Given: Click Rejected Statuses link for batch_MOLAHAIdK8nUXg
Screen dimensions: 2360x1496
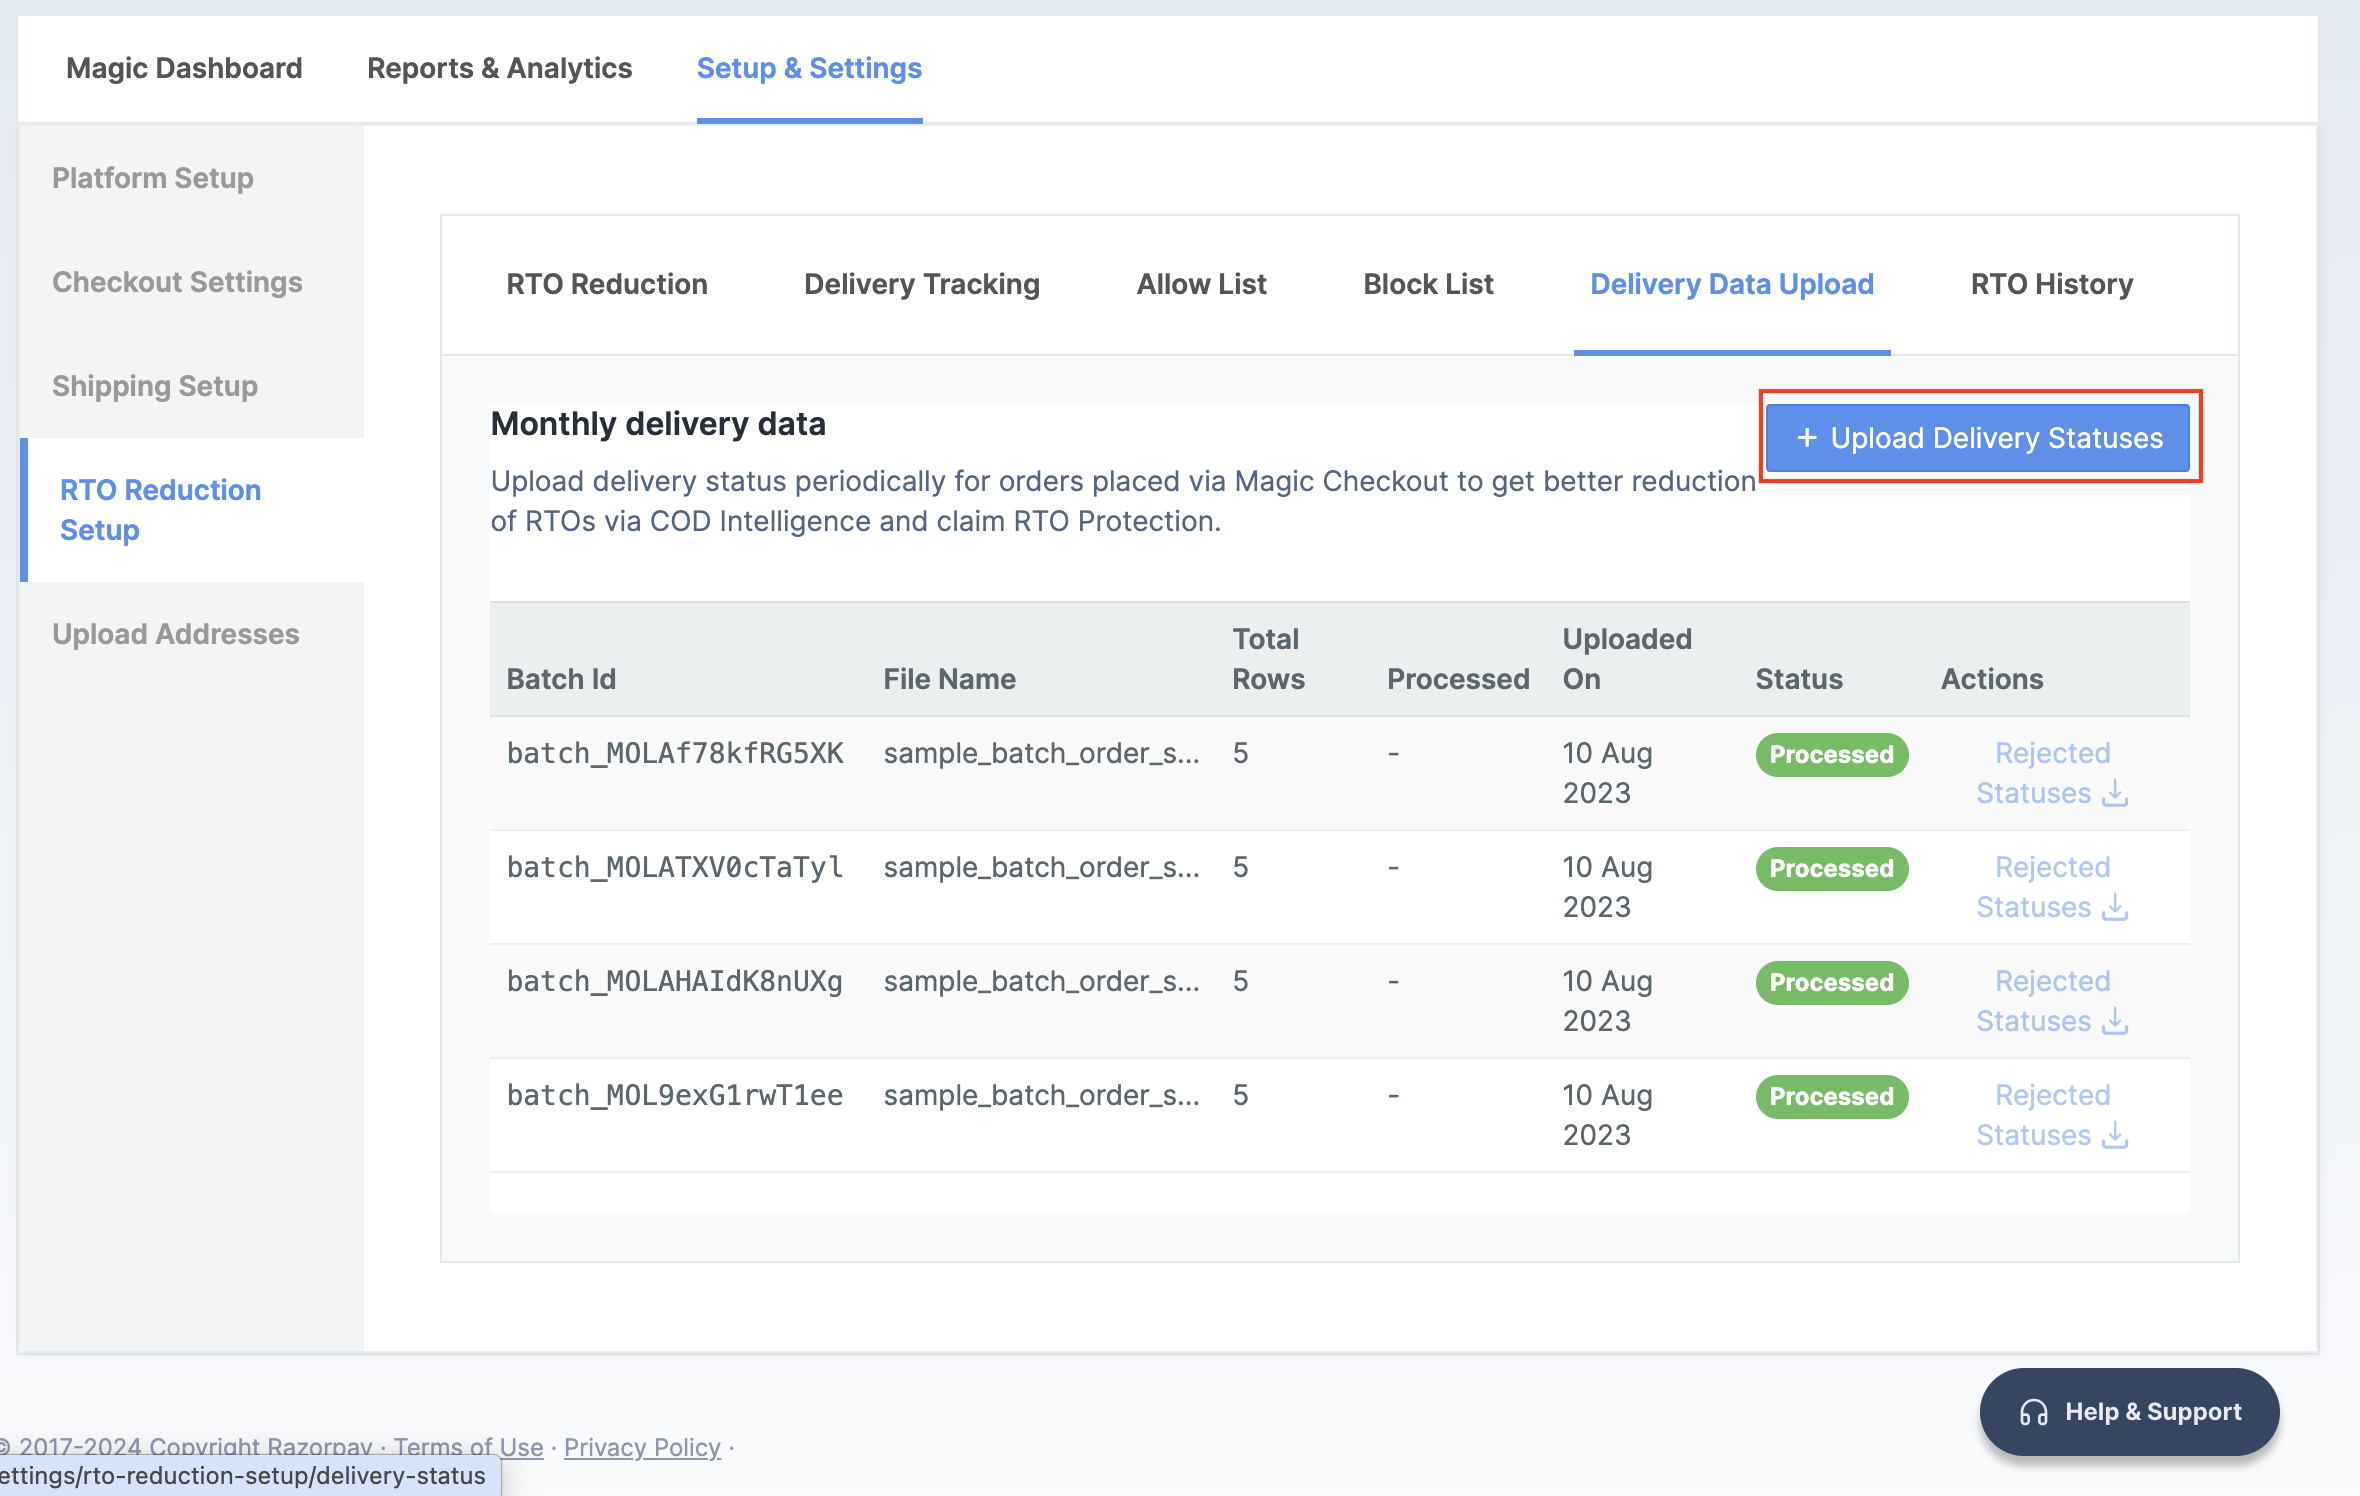Looking at the screenshot, I should [2052, 1001].
